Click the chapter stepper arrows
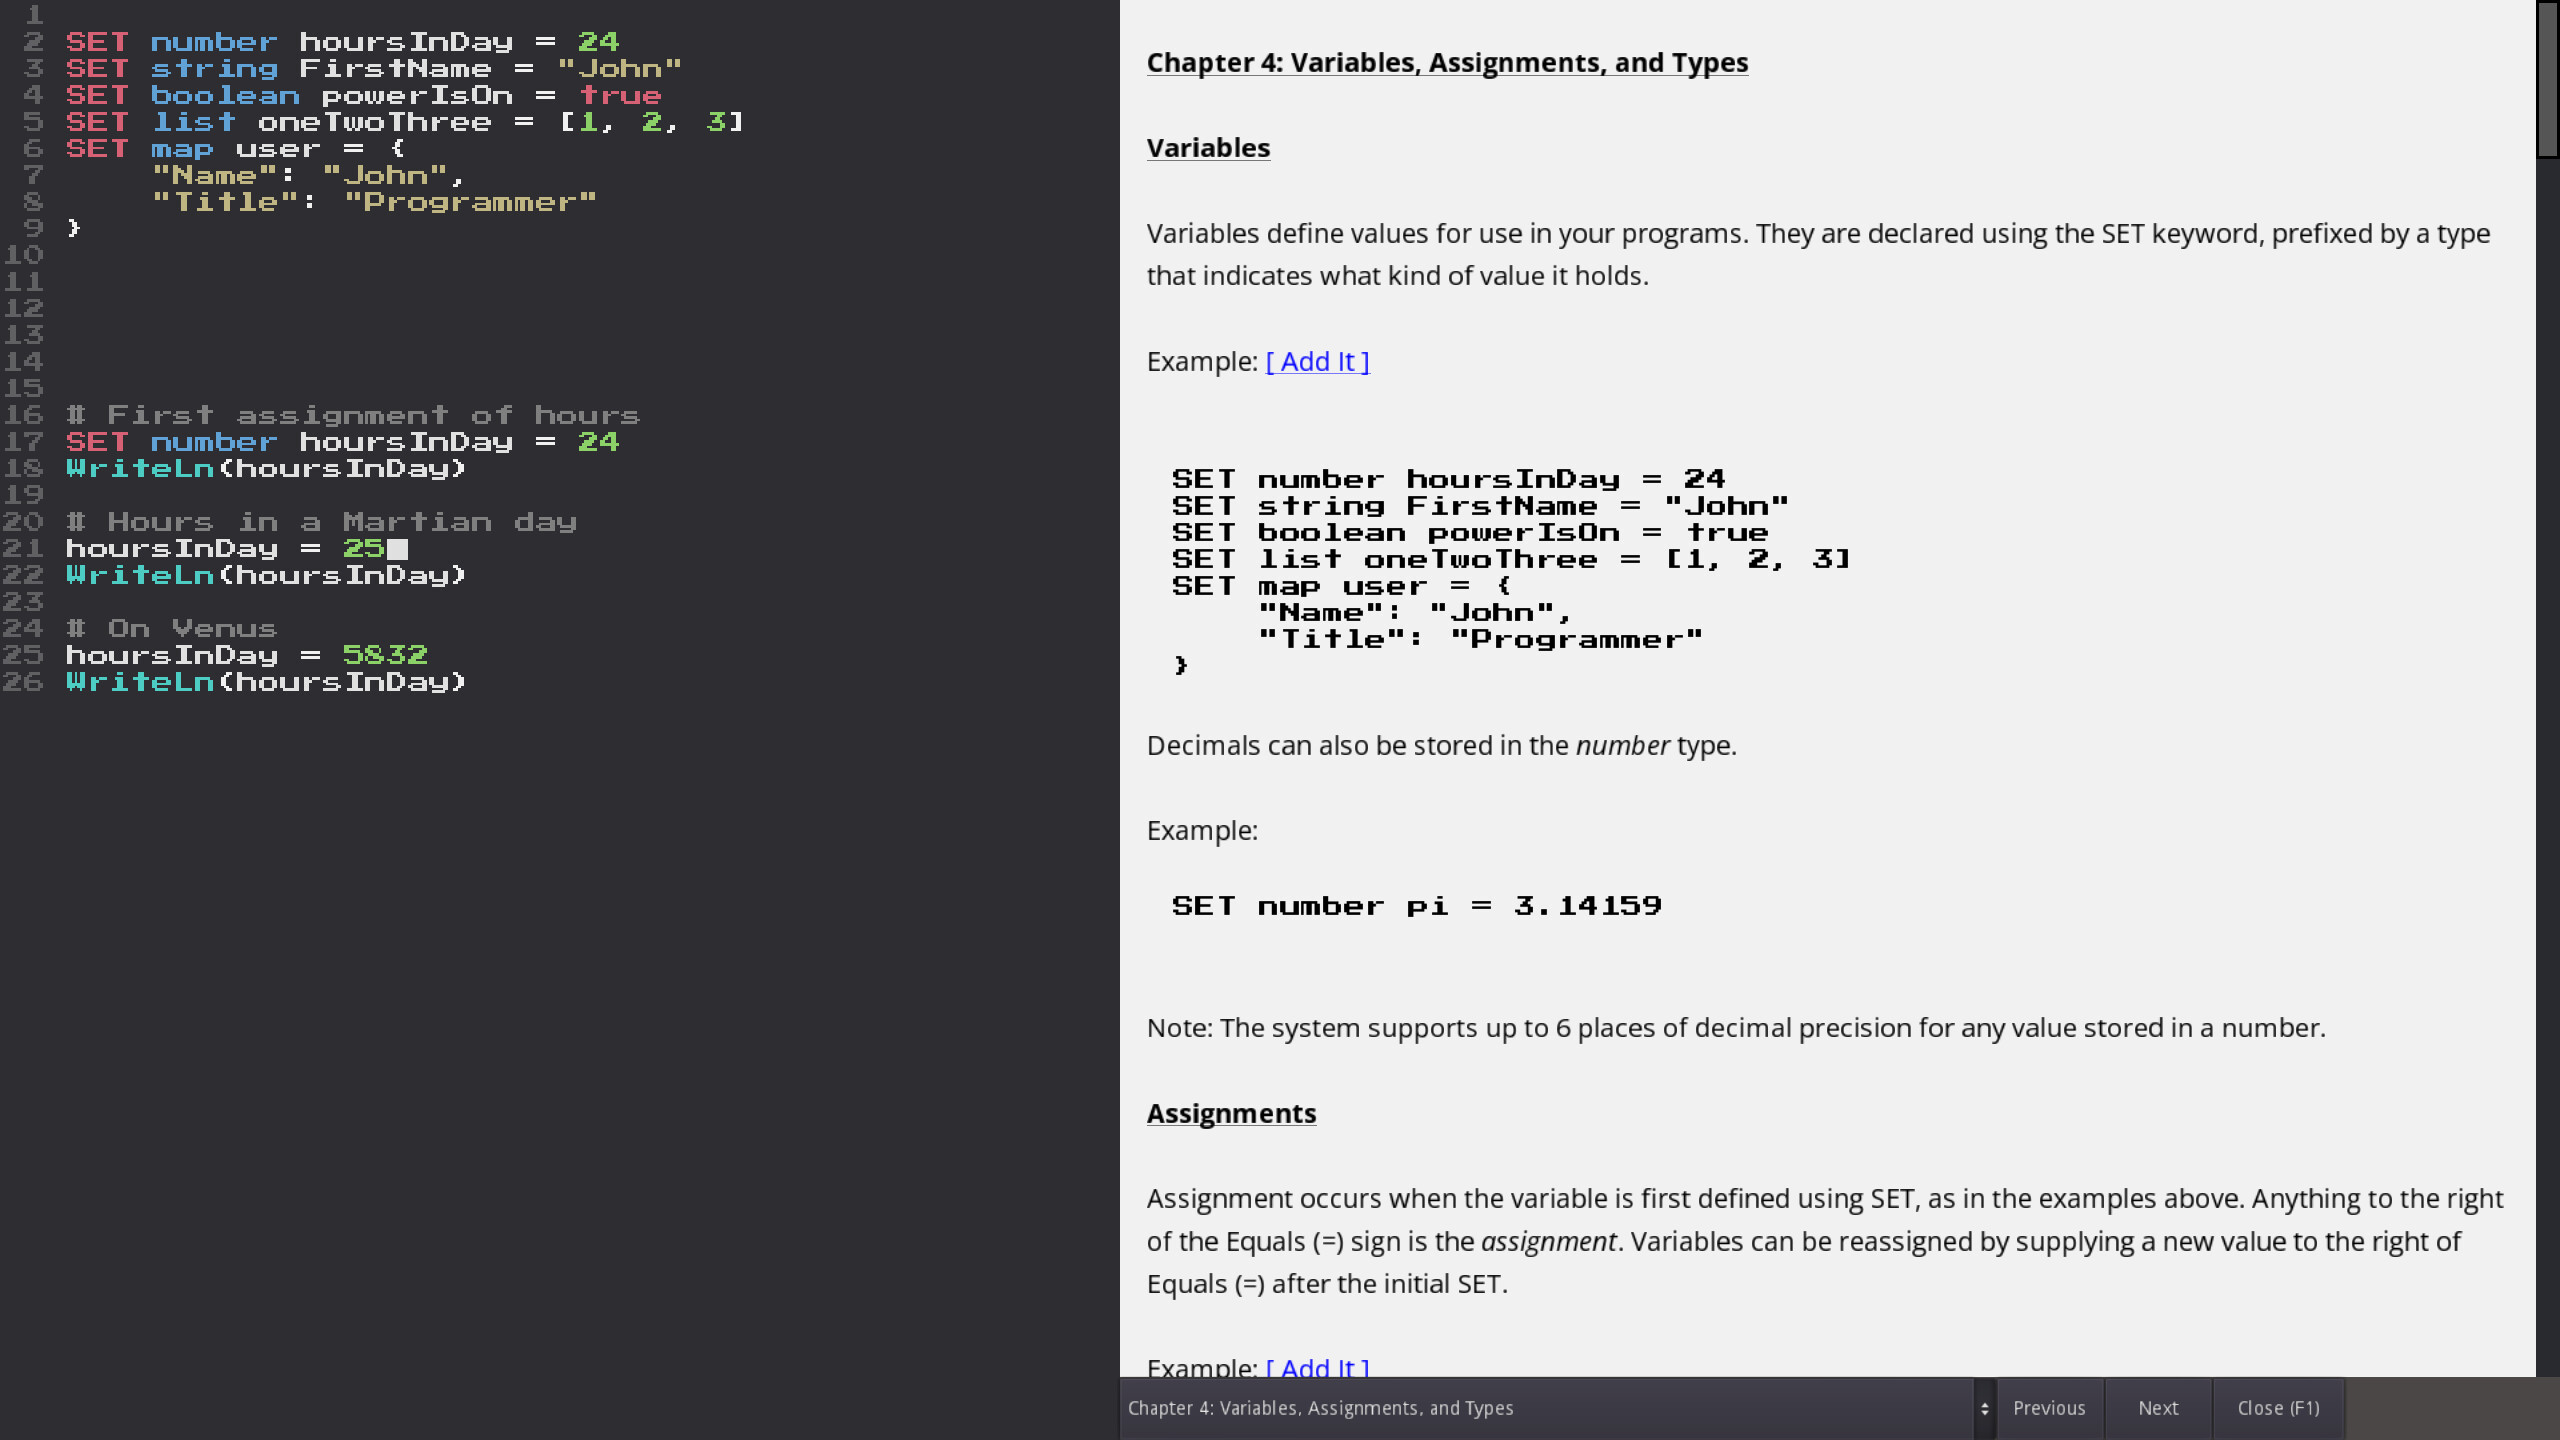This screenshot has height=1440, width=2560. pyautogui.click(x=1985, y=1407)
